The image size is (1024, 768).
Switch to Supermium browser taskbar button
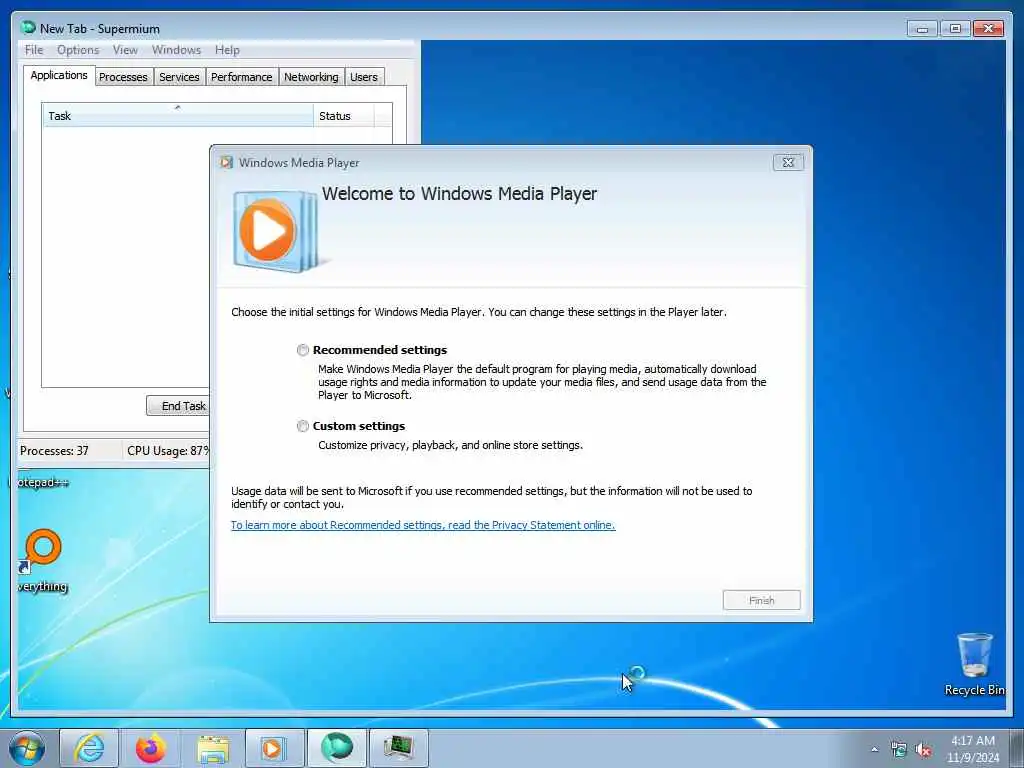click(x=337, y=748)
